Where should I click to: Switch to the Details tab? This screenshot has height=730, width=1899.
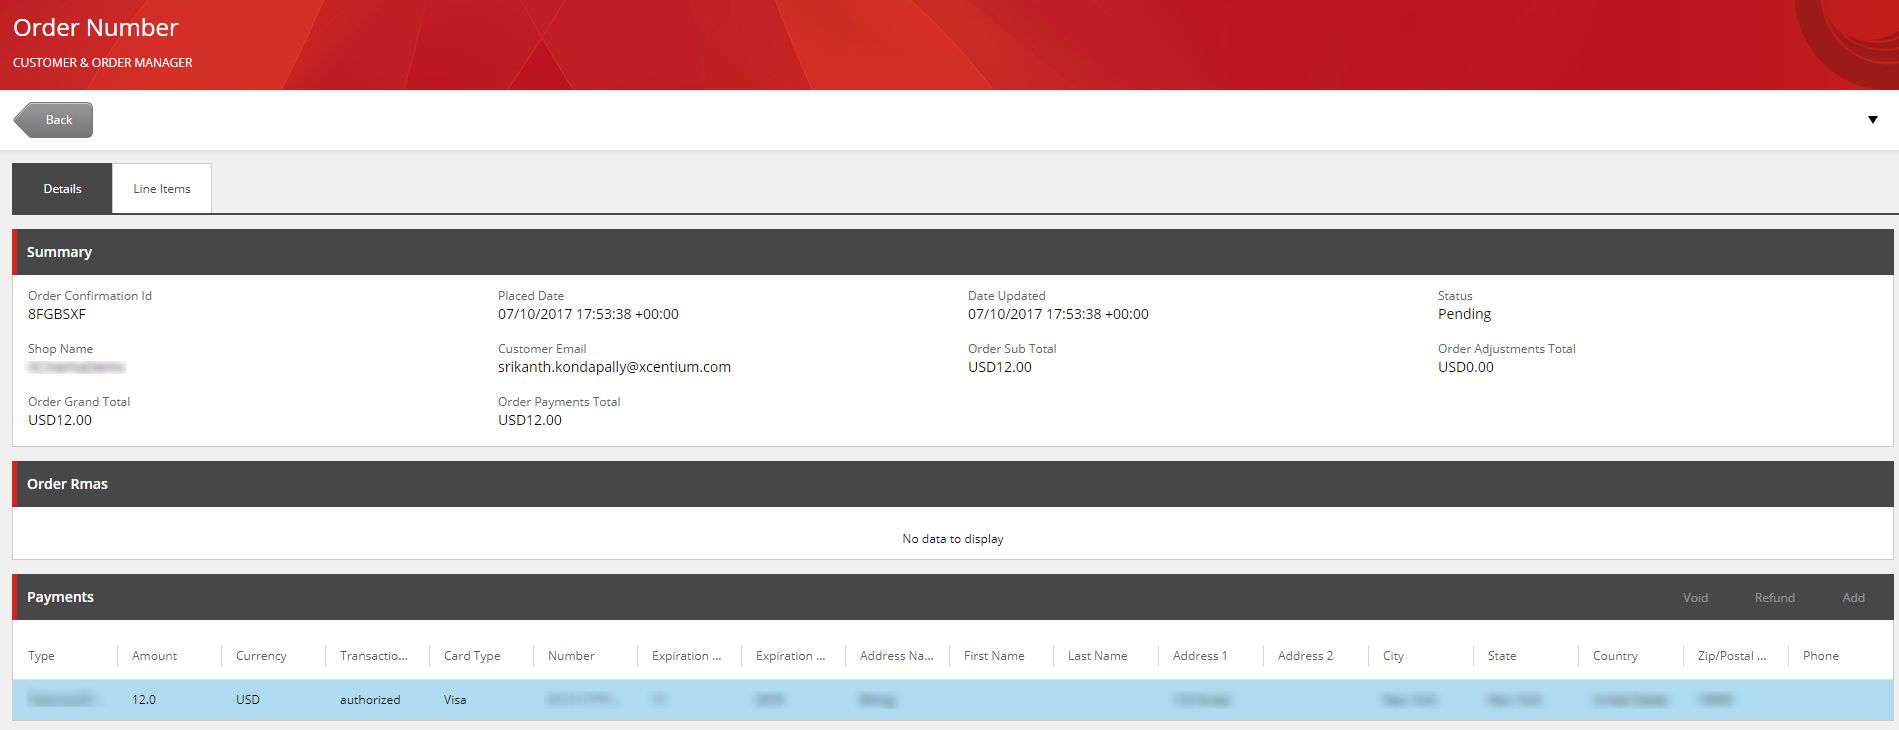62,189
